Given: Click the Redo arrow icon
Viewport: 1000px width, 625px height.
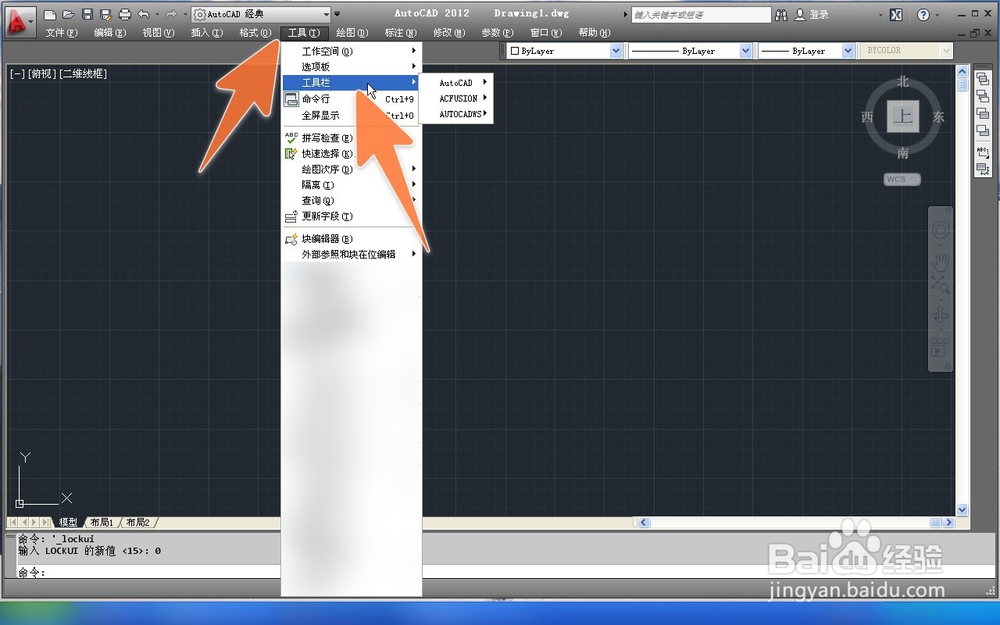Looking at the screenshot, I should tap(171, 14).
